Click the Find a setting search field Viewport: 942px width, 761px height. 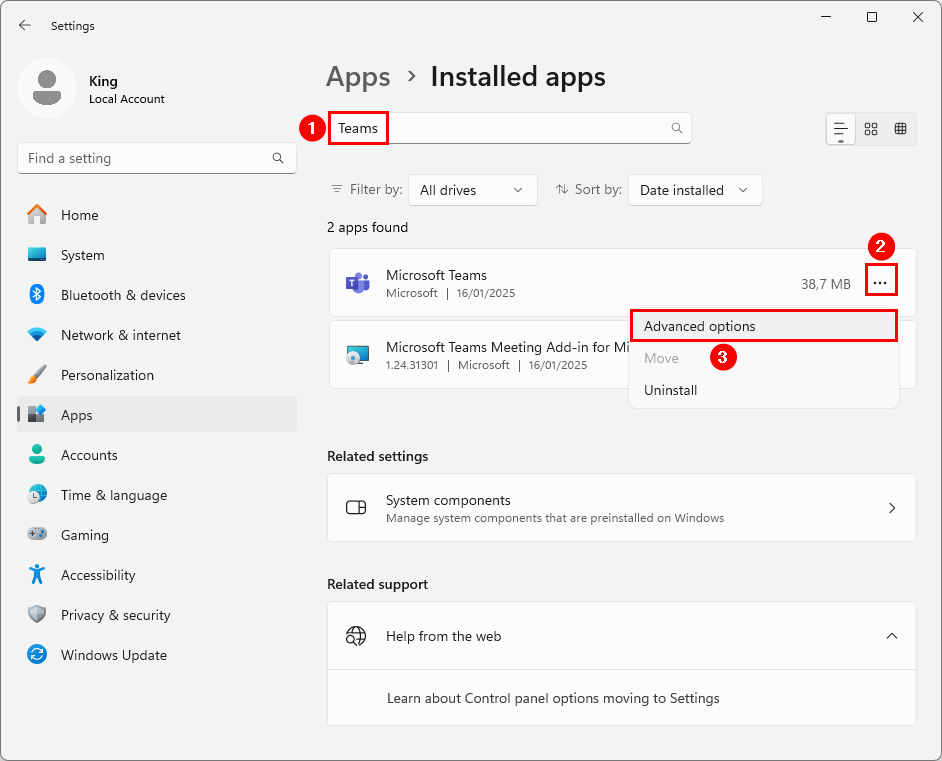pyautogui.click(x=145, y=158)
